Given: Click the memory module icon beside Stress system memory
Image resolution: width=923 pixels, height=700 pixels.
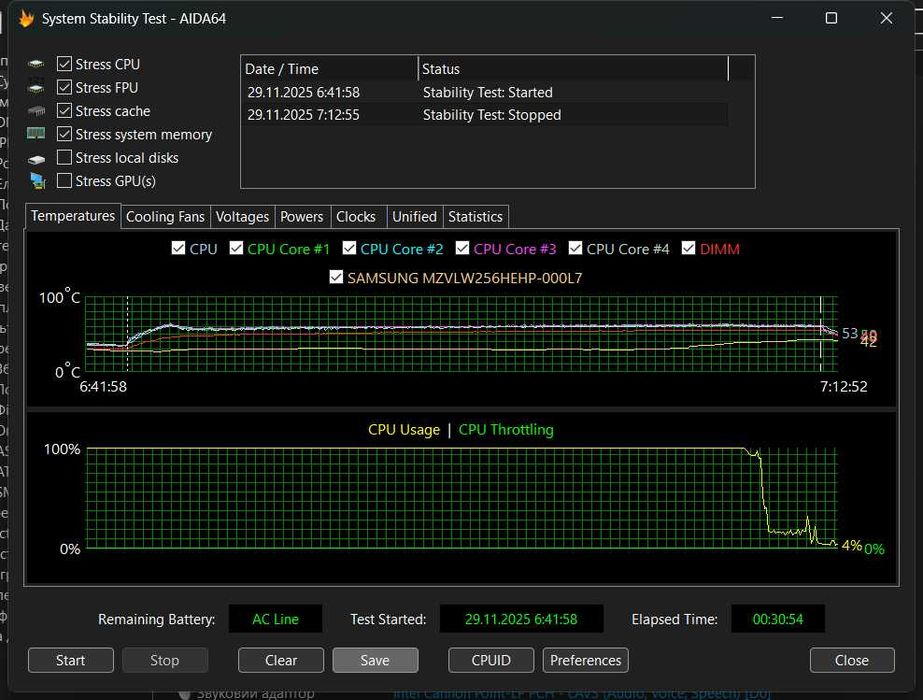Looking at the screenshot, I should [37, 134].
